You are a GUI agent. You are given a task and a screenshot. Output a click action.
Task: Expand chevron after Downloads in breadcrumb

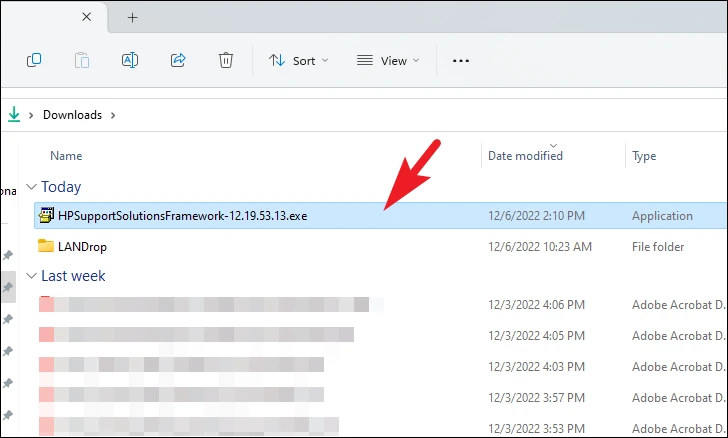tap(113, 115)
